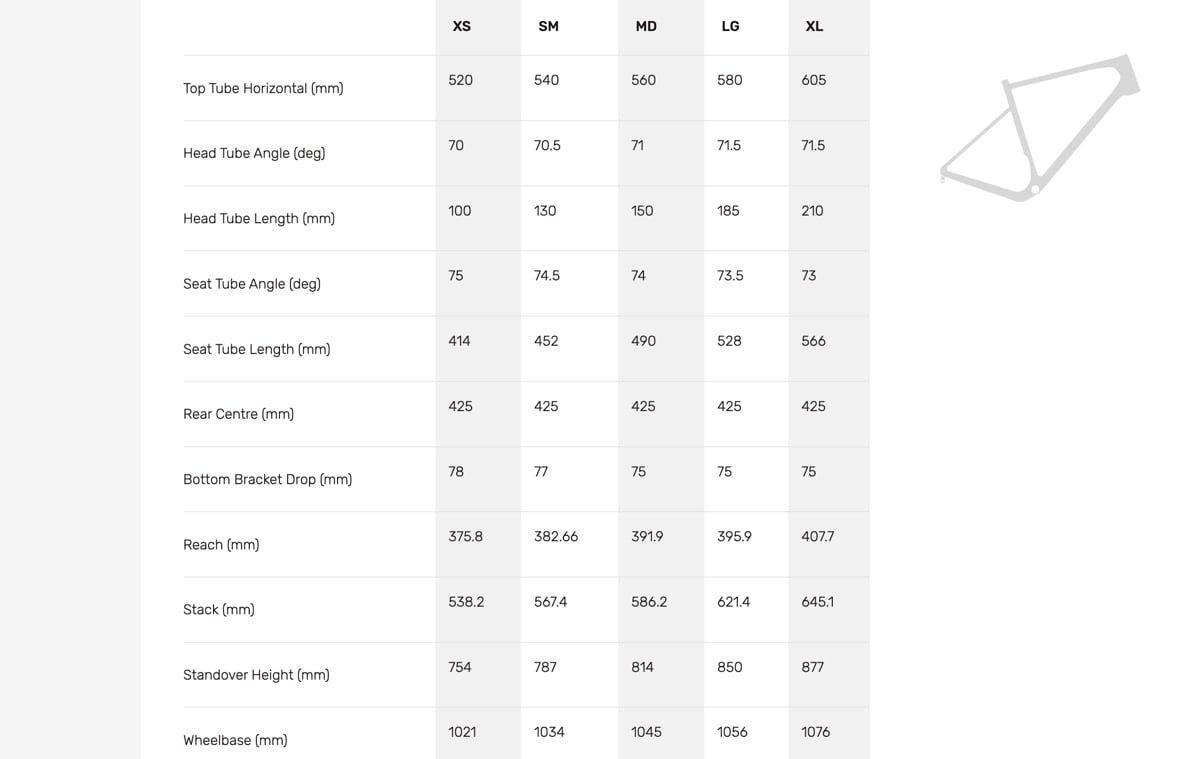This screenshot has width=1199, height=759.
Task: Click the 645.1 stack value for XL
Action: tap(817, 602)
